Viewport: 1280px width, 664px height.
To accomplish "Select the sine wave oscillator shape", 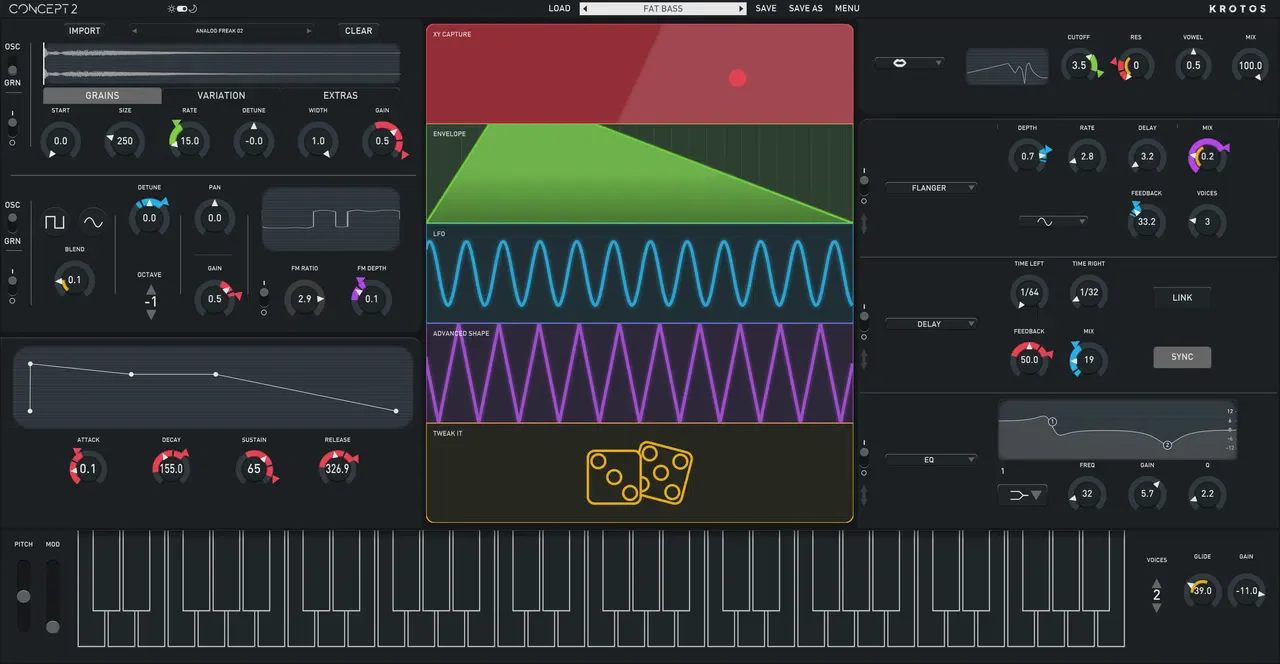I will (x=92, y=221).
